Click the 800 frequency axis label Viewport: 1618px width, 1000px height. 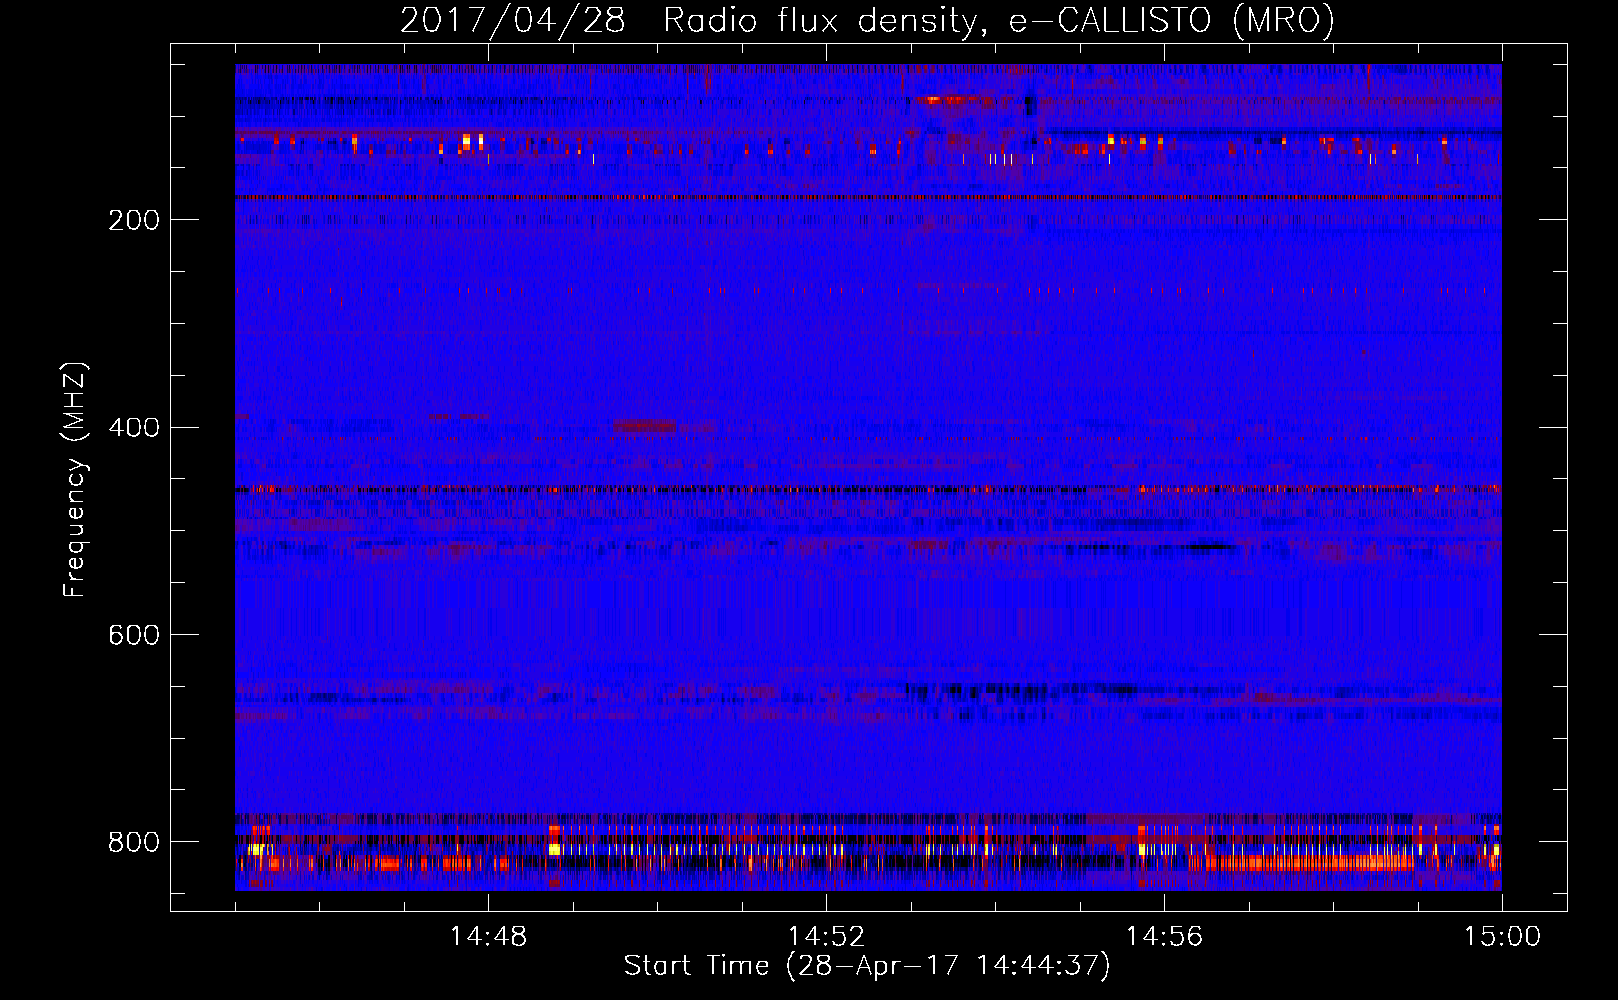134,843
